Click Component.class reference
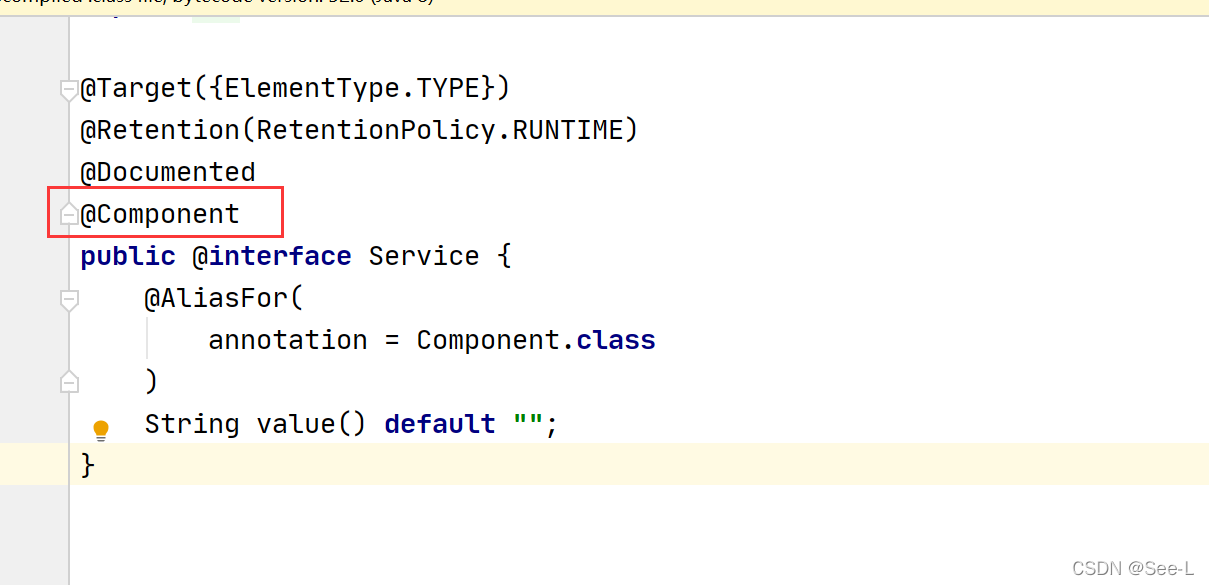This screenshot has width=1209, height=585. (x=536, y=340)
